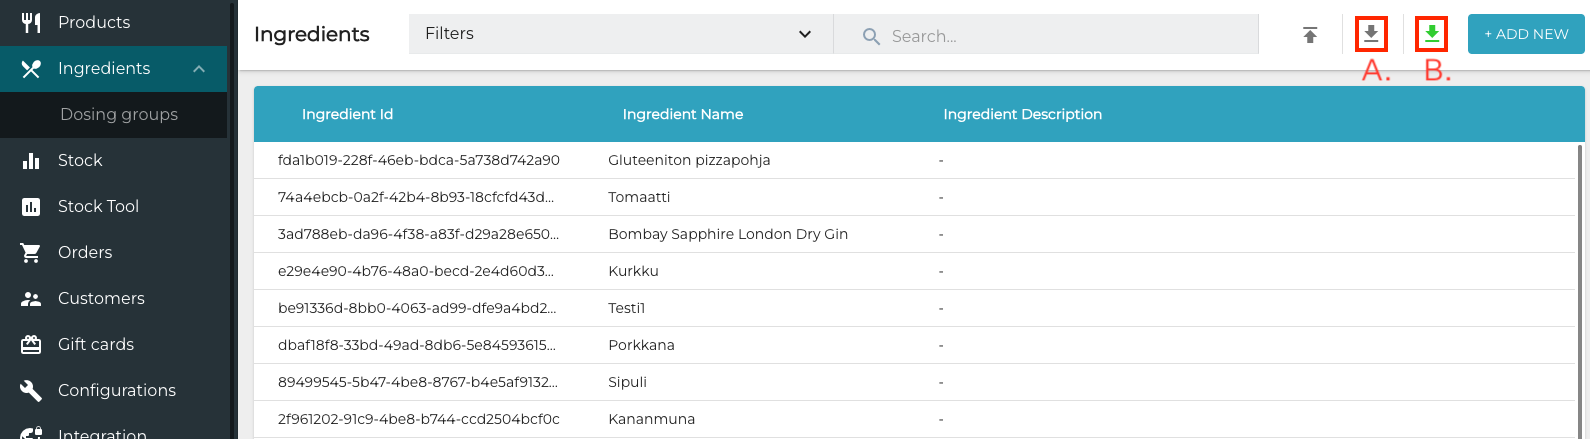Click the Customers people icon
Image resolution: width=1590 pixels, height=439 pixels.
pos(31,299)
